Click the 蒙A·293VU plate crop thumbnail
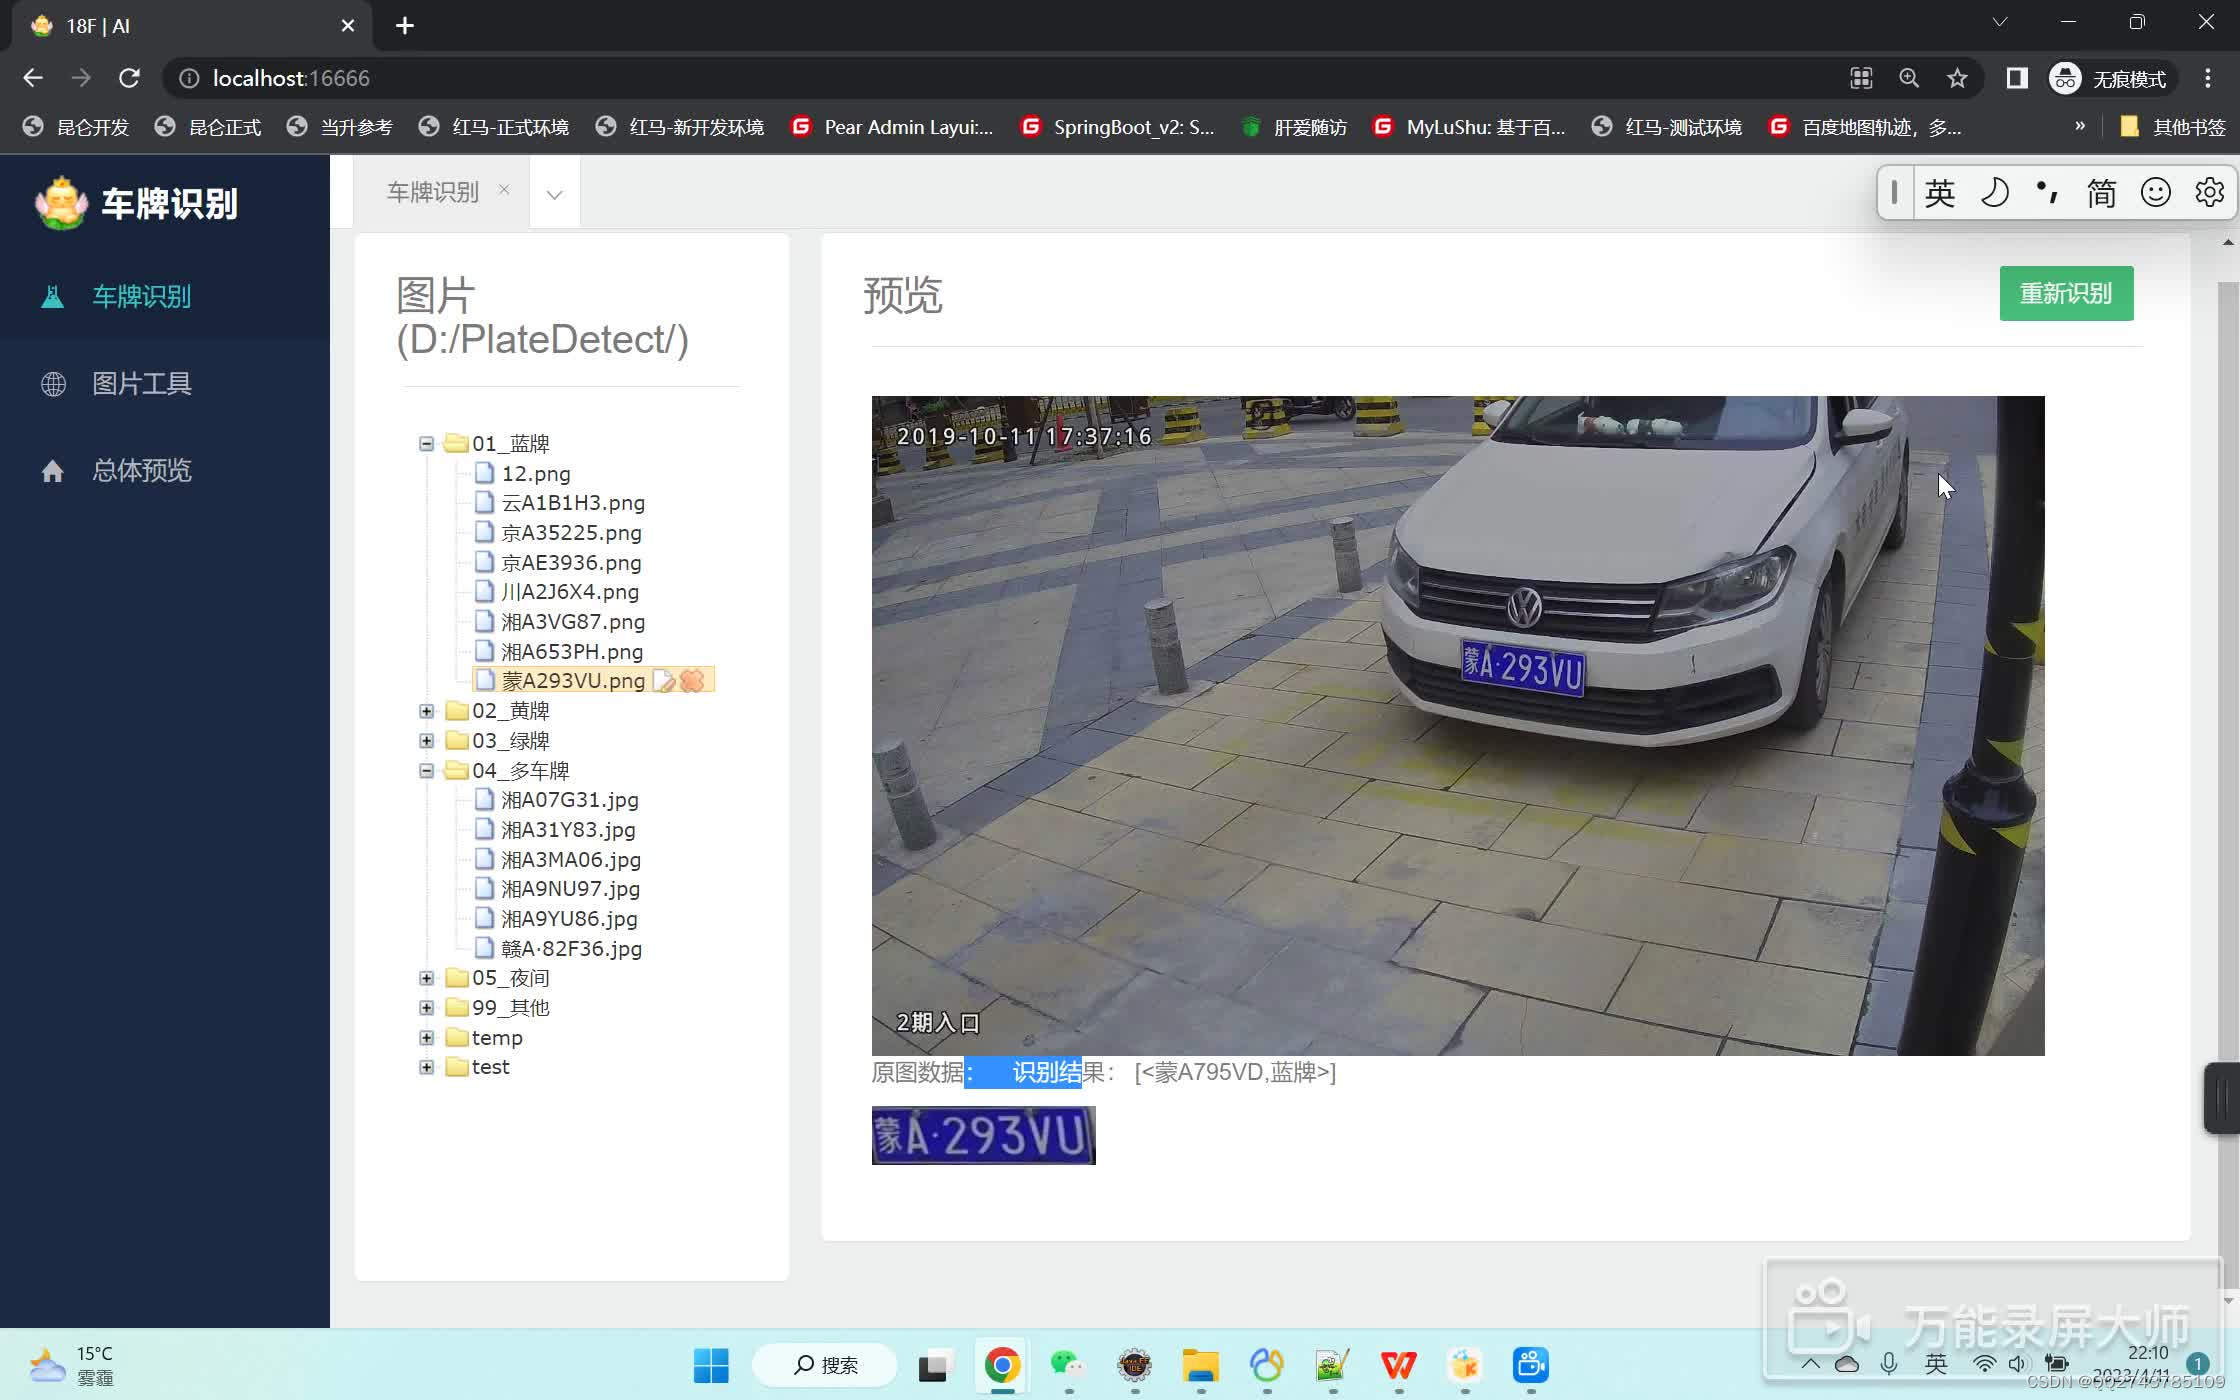2240x1400 pixels. coord(982,1135)
